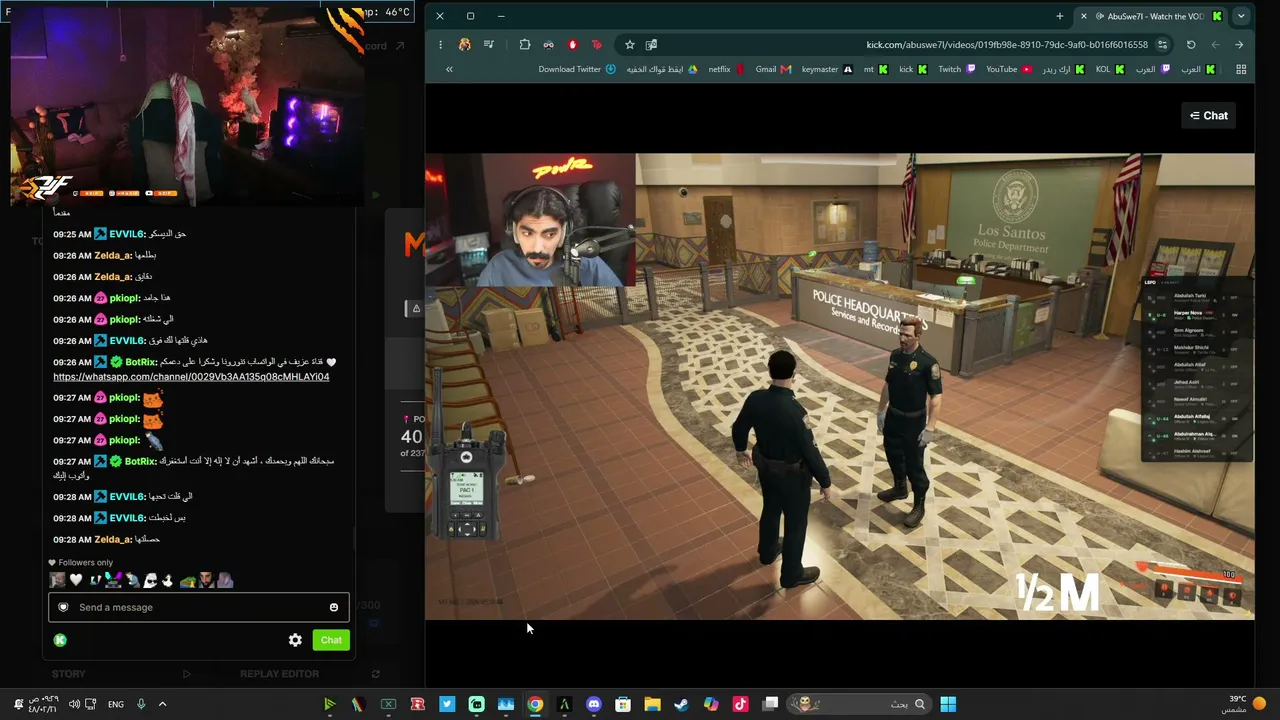This screenshot has height=720, width=1280.
Task: Select the duck emote in quick emotes
Action: [167, 580]
